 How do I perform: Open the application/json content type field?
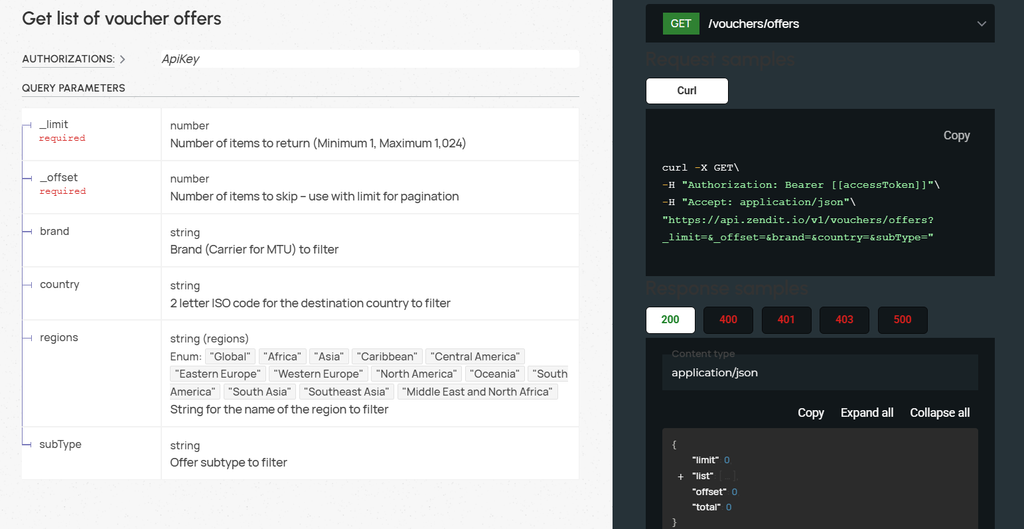tap(820, 373)
